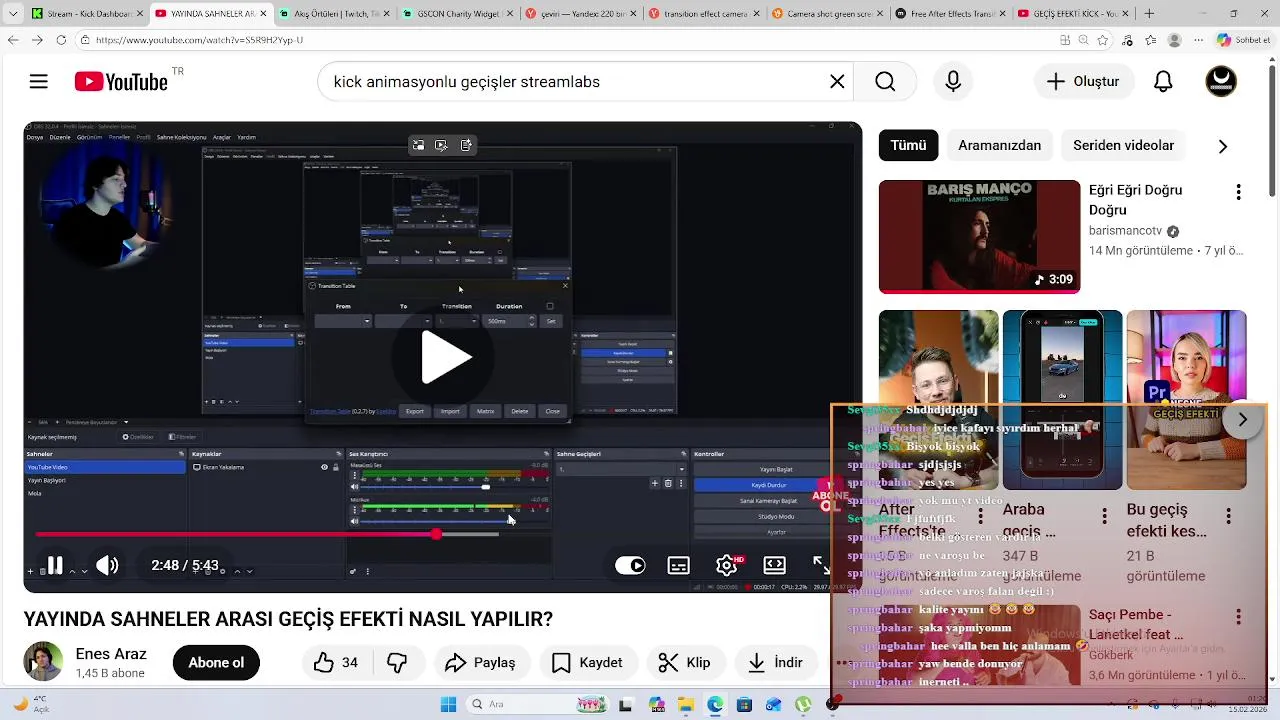Switch to the Free After Effects Transitions tab
This screenshot has height=720, width=1280.
[x=948, y=14]
